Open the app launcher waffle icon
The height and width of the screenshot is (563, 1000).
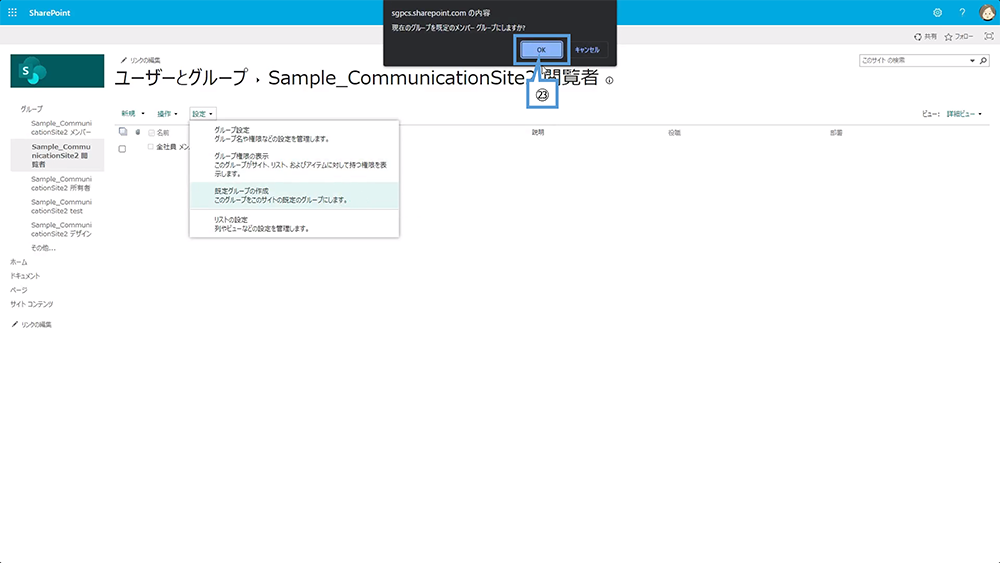12,12
